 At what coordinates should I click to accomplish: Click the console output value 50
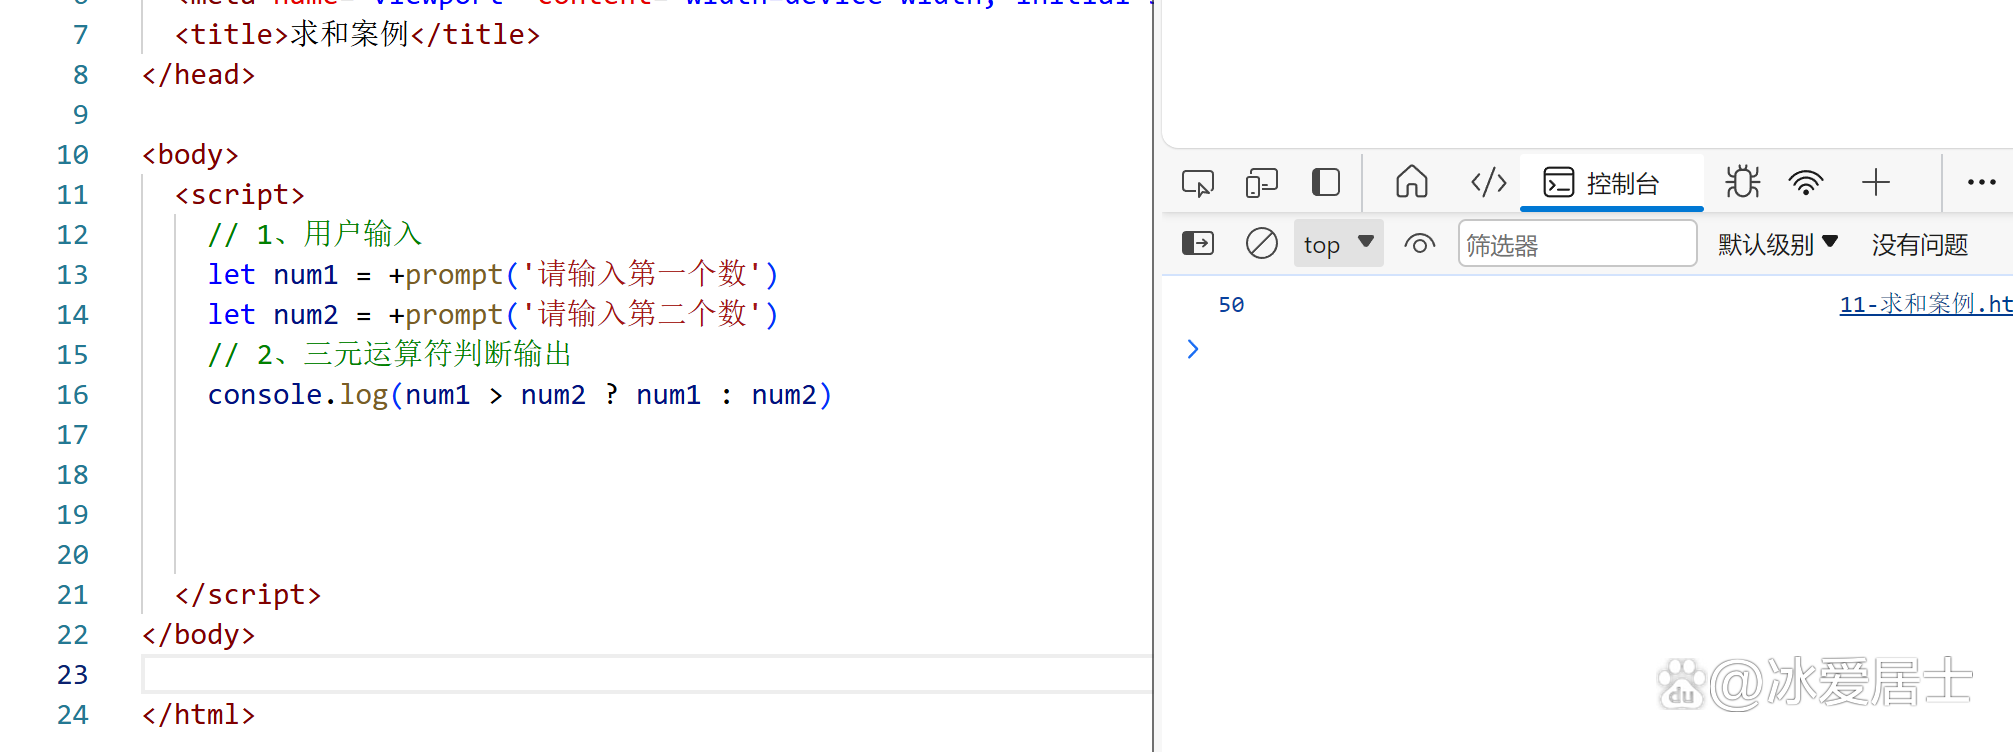[x=1231, y=305]
